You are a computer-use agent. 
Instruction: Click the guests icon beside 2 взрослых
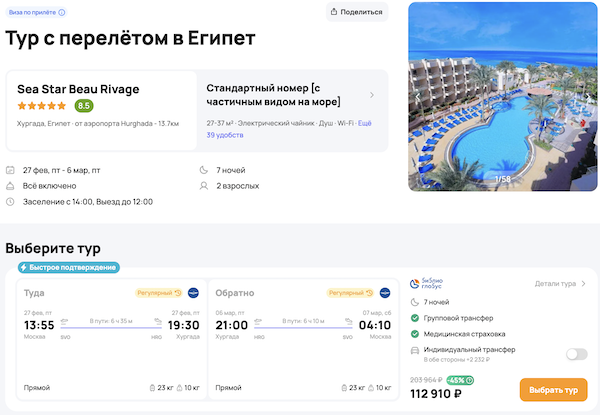pyautogui.click(x=203, y=186)
